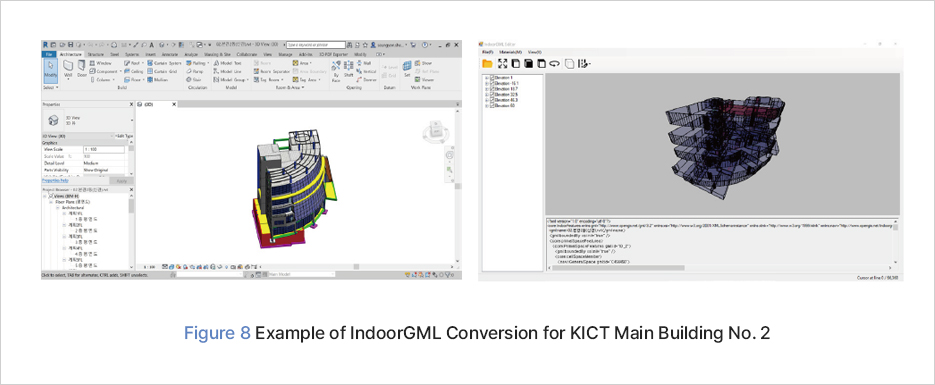
Task: Close the {3D} view tab
Action: 175,104
